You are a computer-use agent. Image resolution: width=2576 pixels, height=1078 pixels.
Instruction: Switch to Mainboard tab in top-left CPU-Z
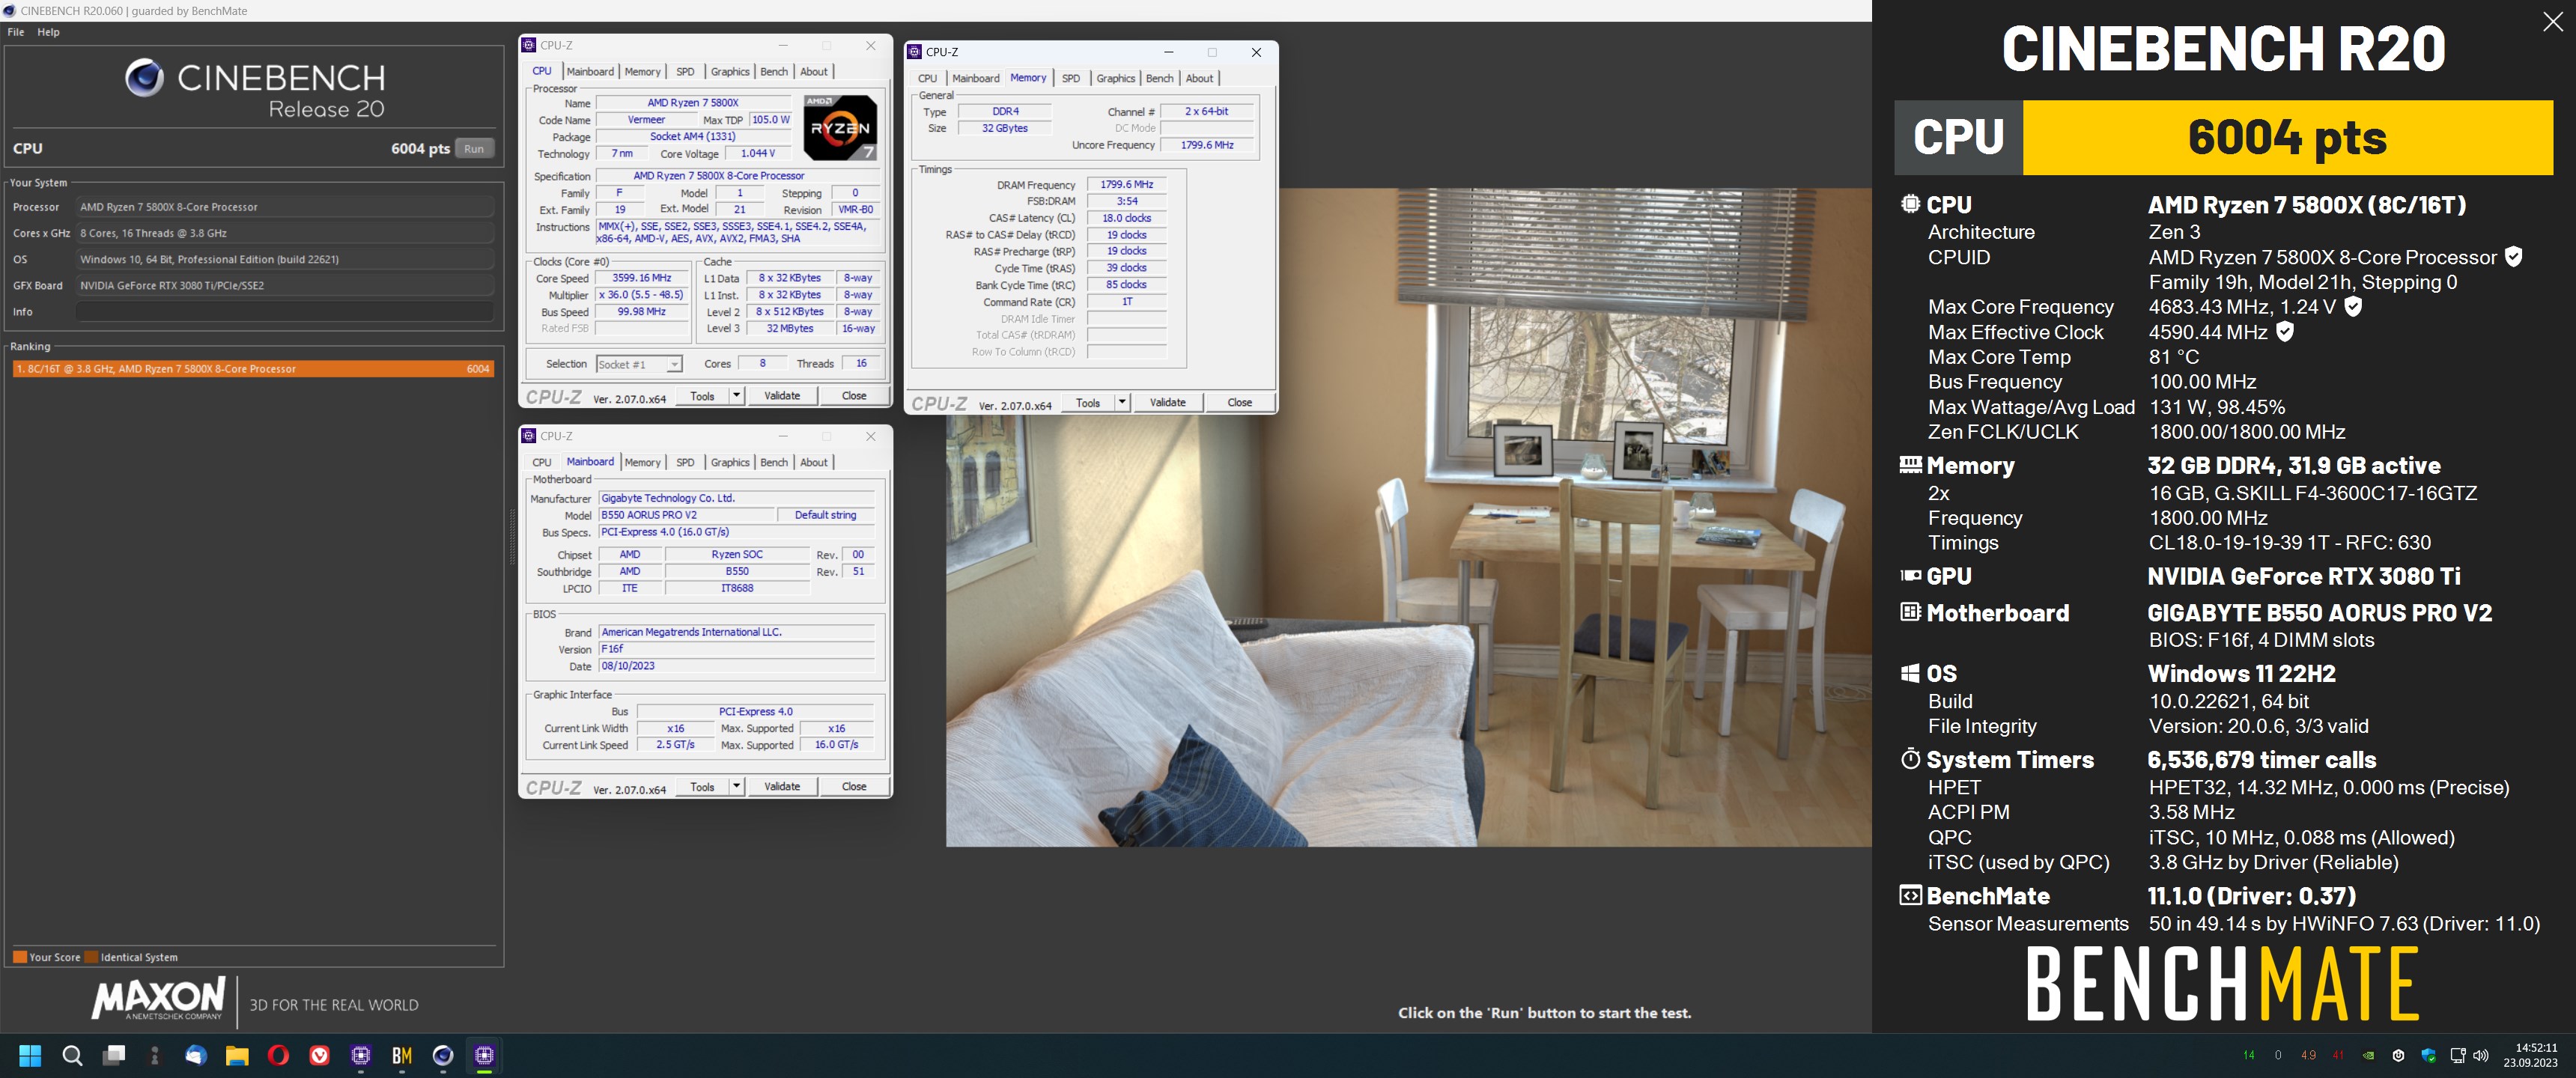(x=590, y=72)
